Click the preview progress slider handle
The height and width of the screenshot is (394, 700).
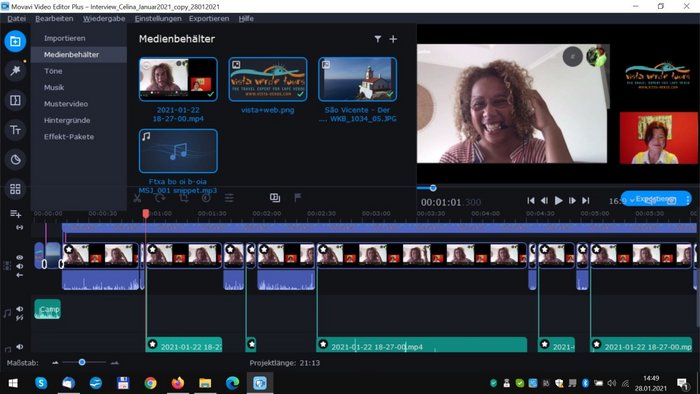click(433, 188)
